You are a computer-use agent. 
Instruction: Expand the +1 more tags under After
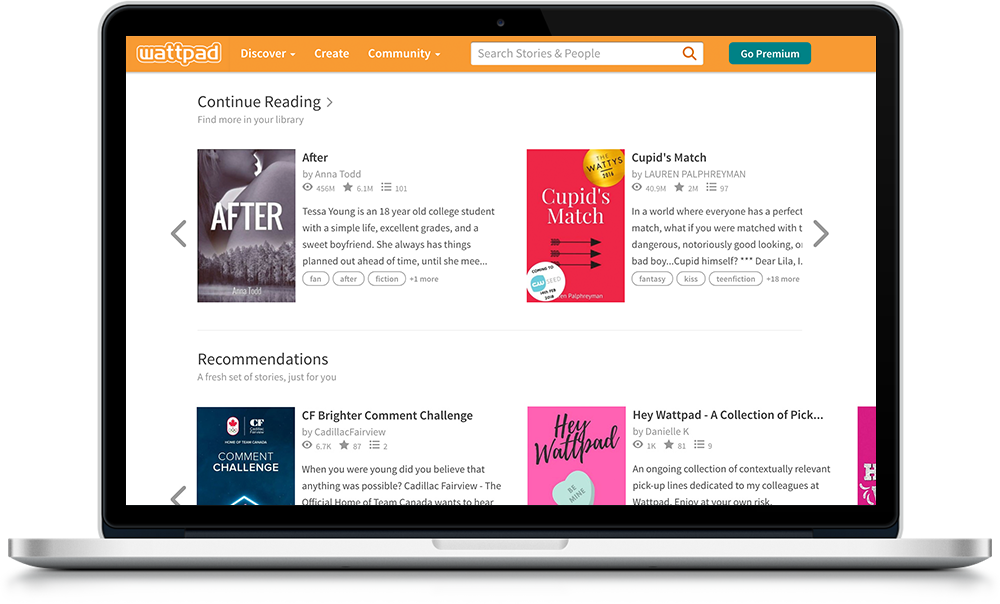(426, 278)
